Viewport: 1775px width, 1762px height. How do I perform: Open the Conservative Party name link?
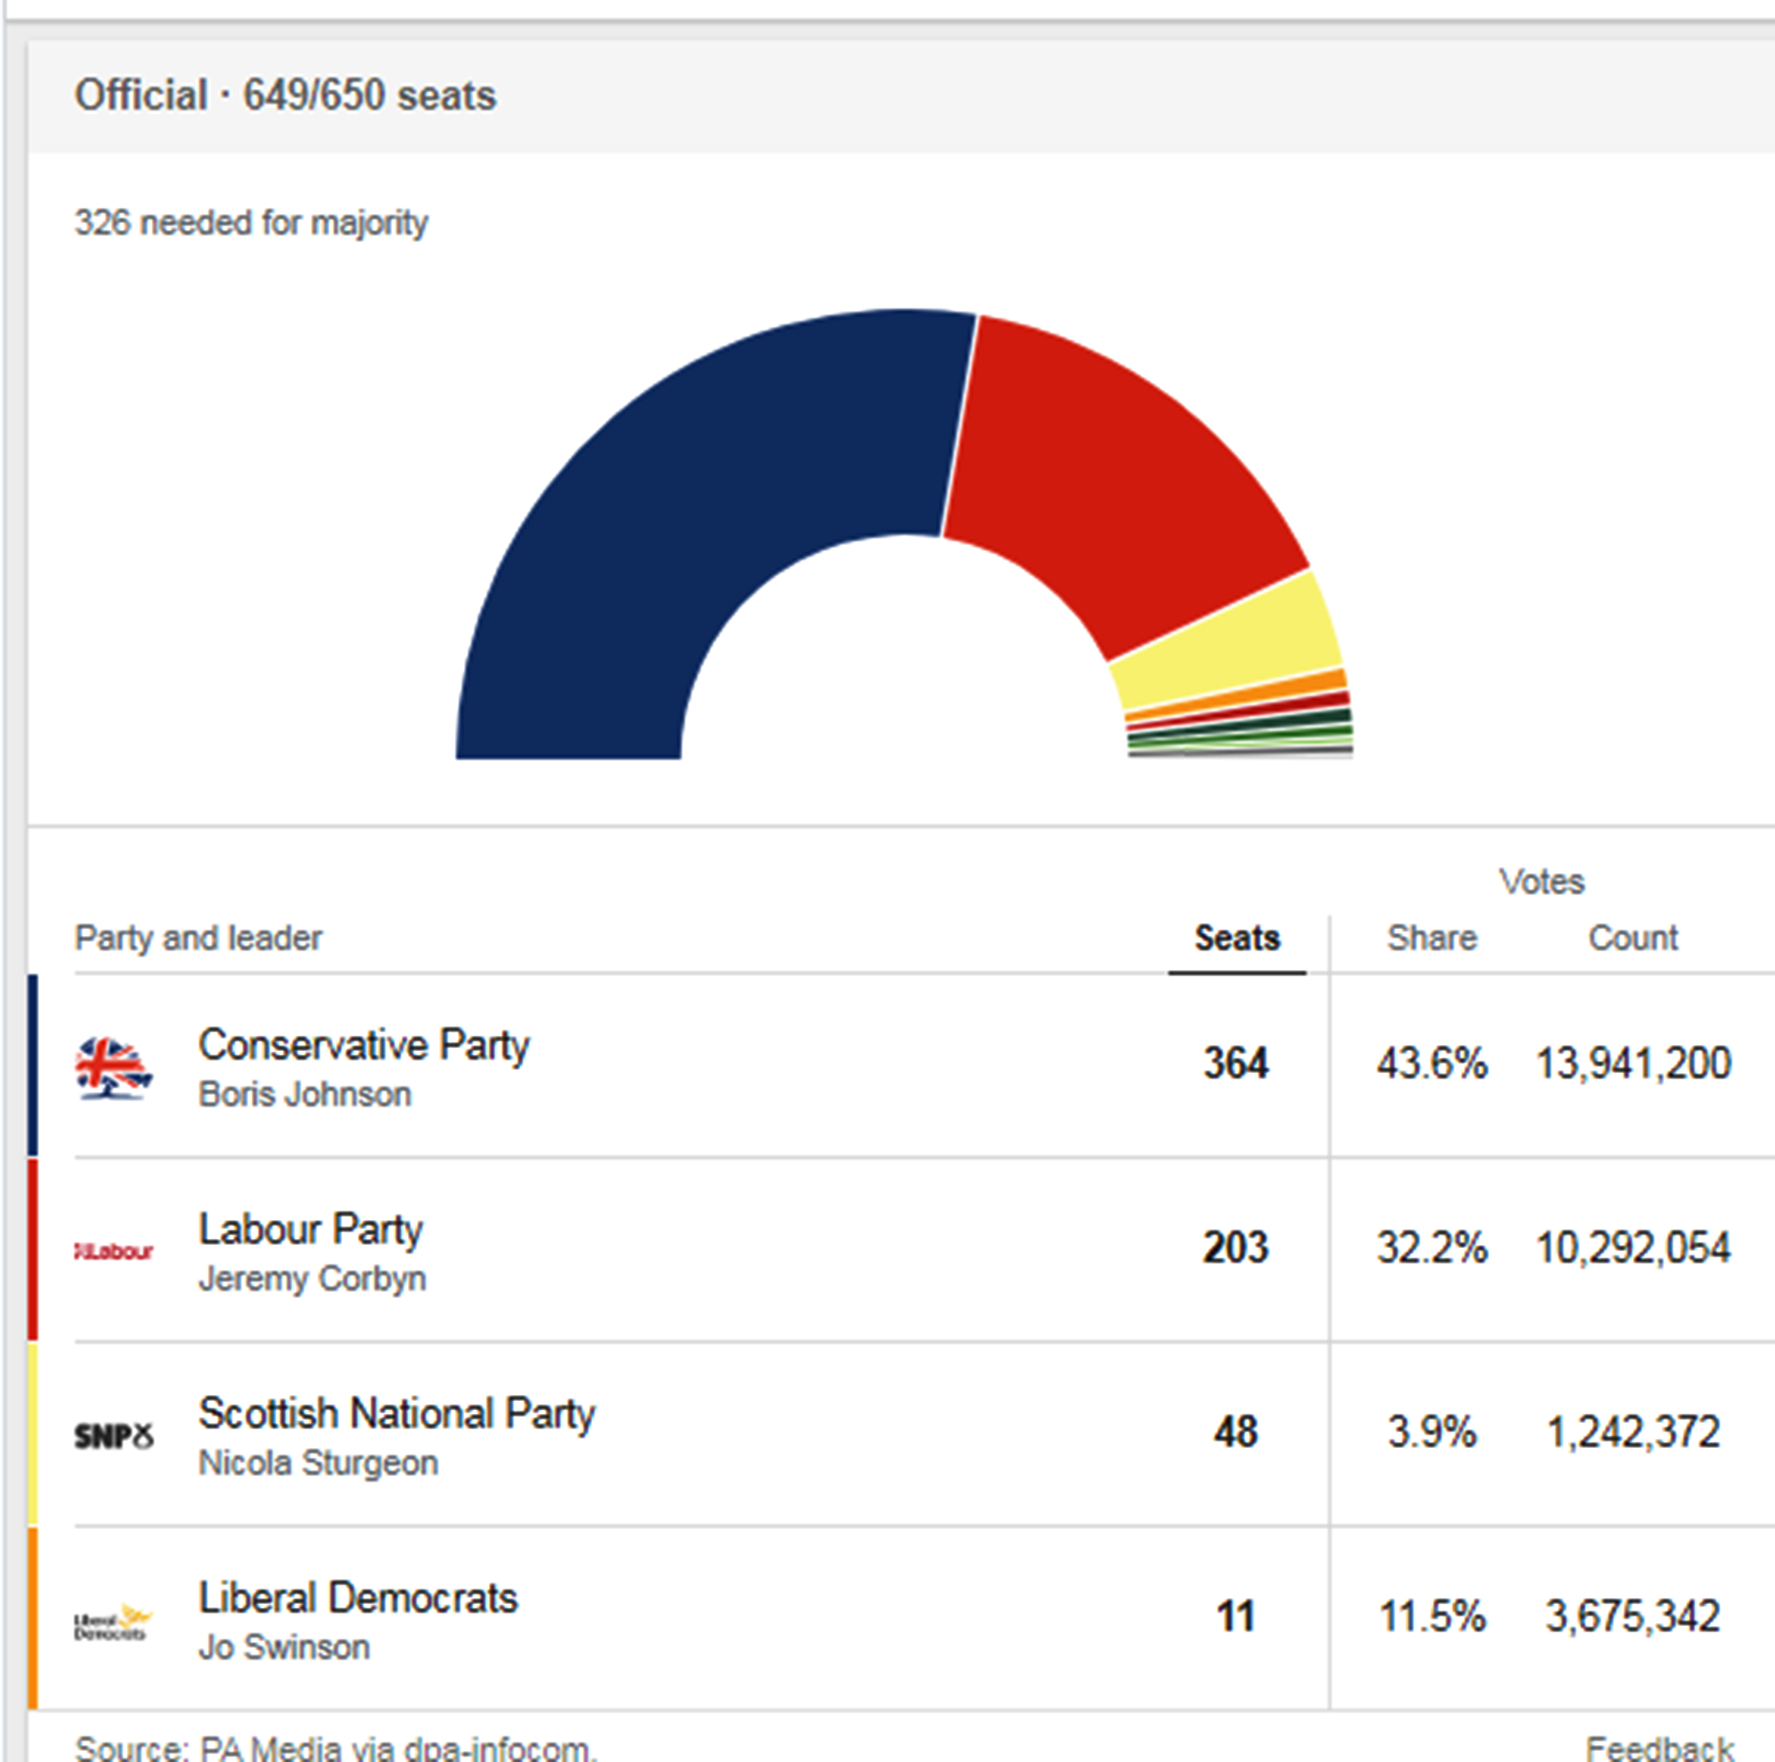[x=364, y=1045]
